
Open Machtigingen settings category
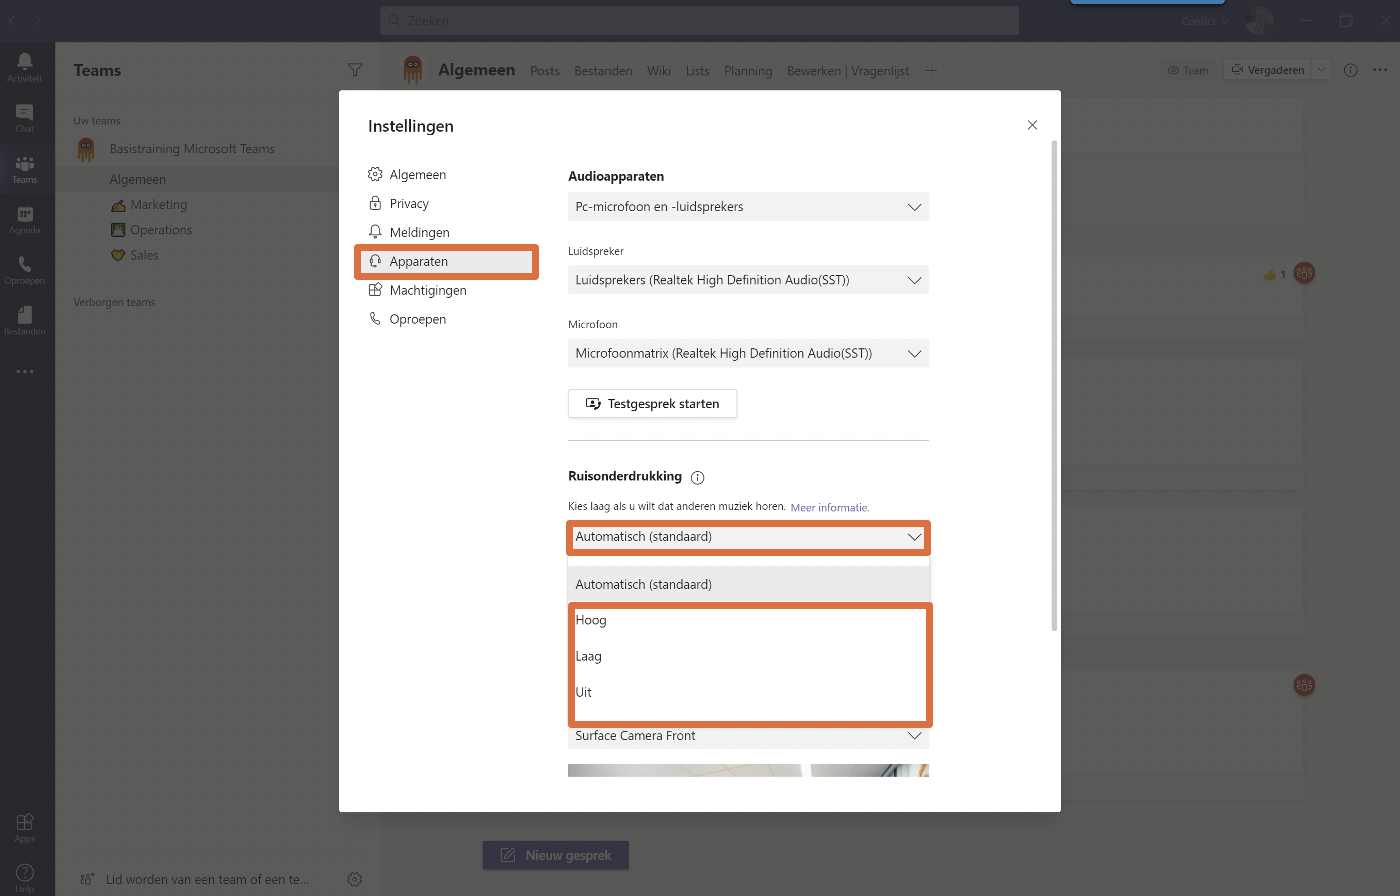coord(447,290)
